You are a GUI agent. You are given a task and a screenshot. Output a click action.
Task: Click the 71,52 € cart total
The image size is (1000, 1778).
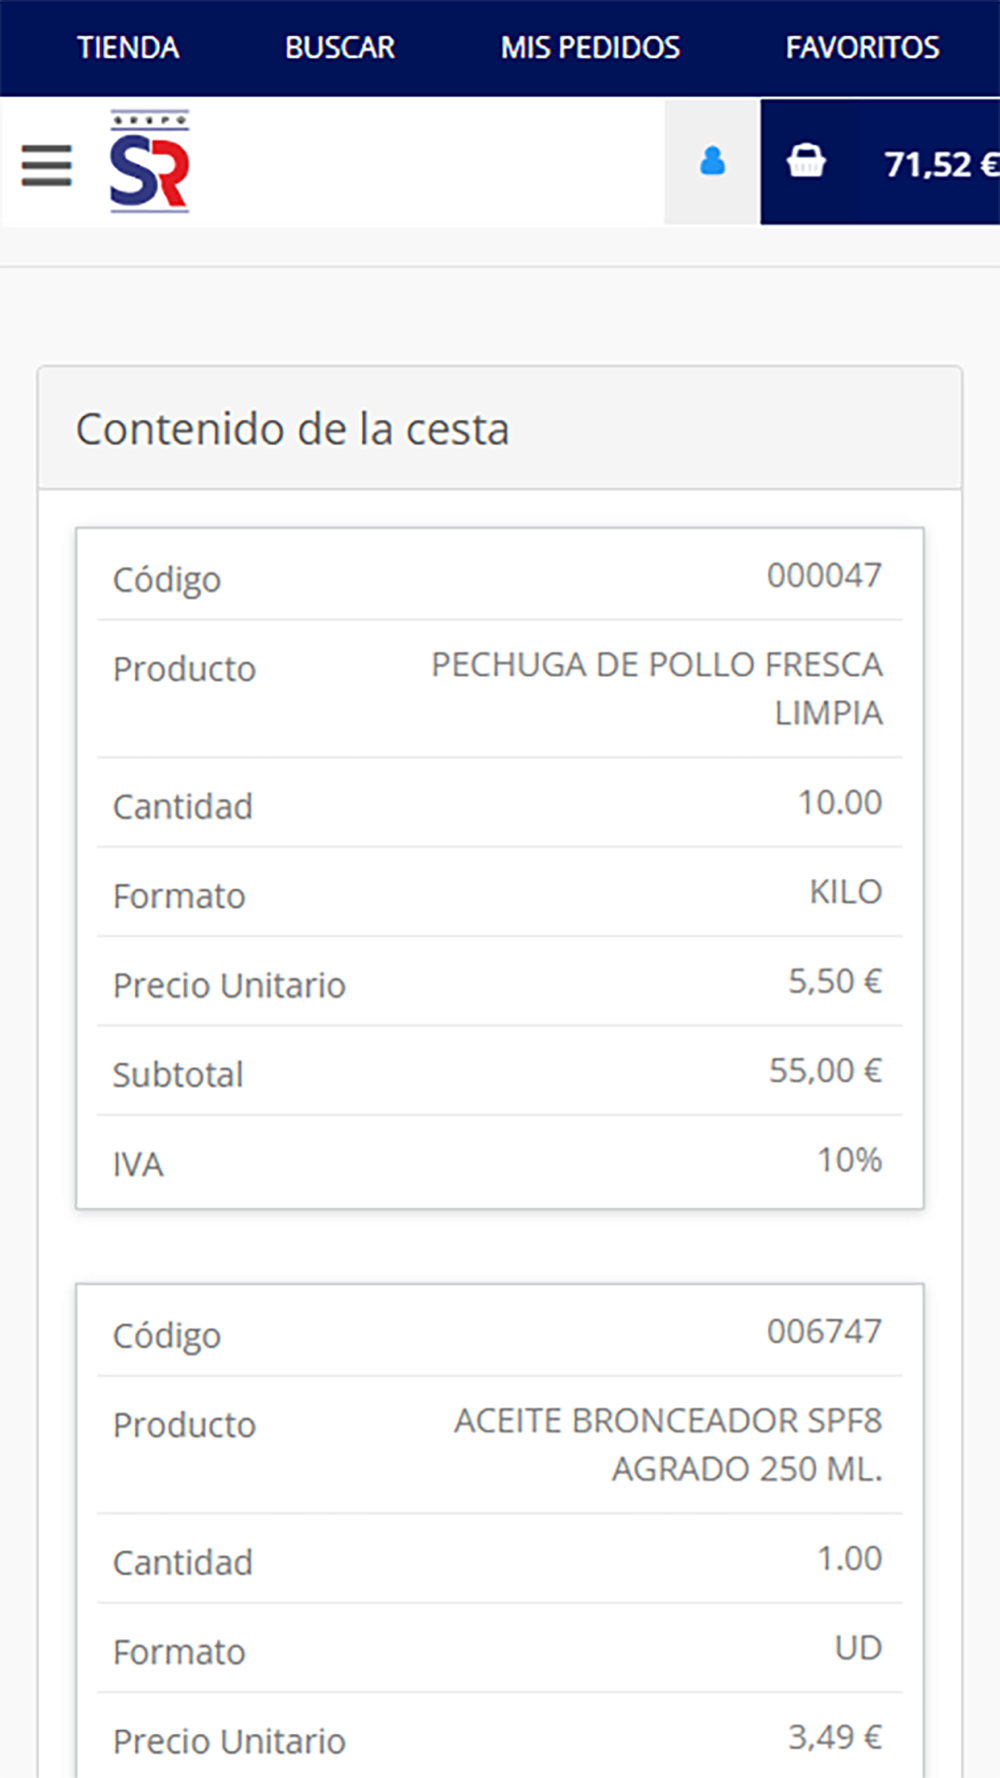(x=940, y=164)
